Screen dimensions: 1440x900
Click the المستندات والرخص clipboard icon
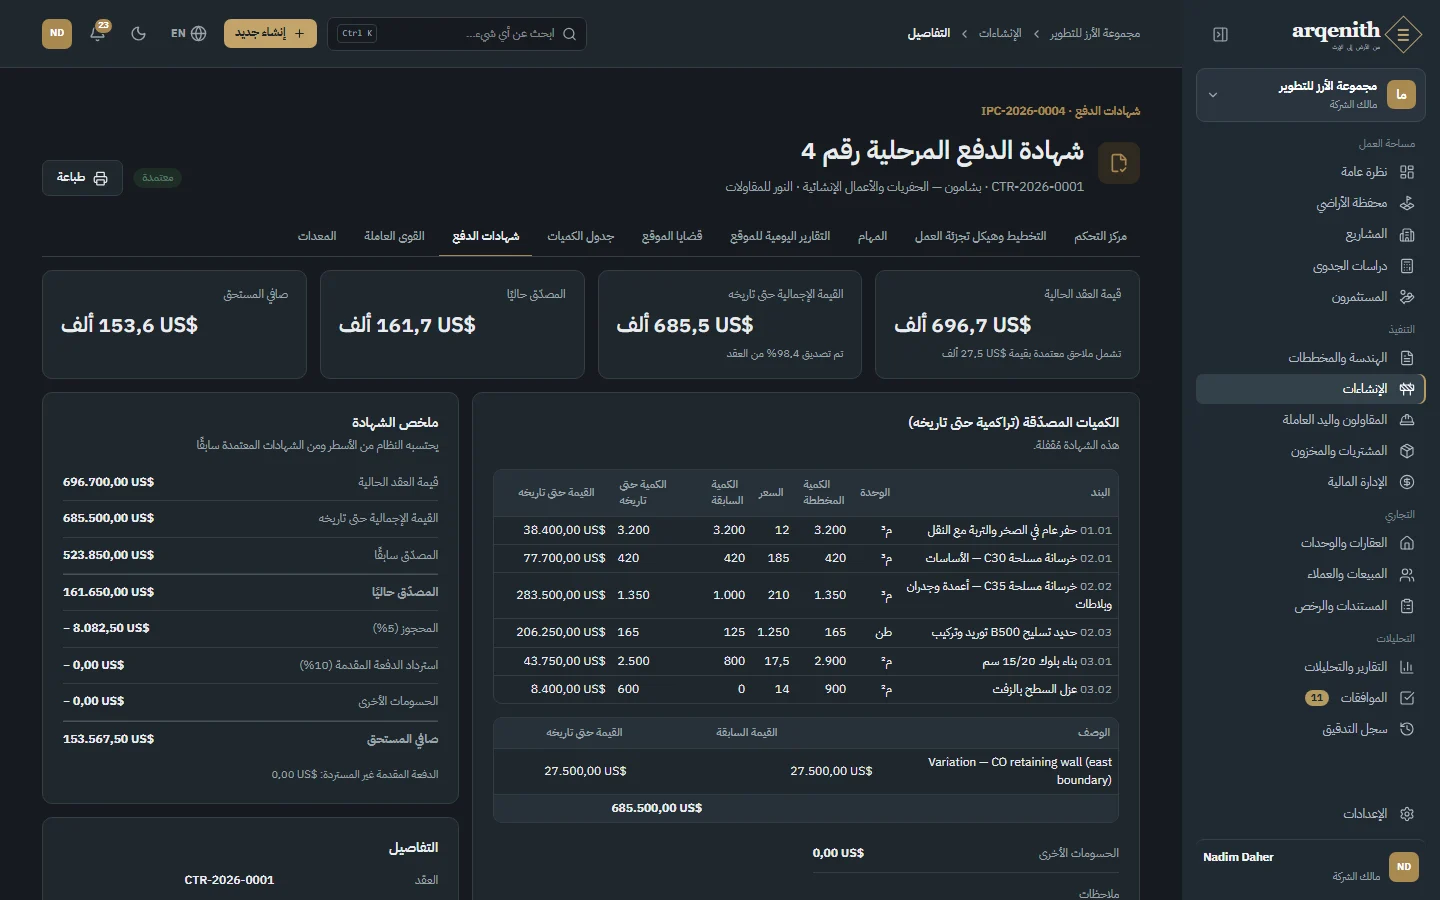(x=1407, y=606)
